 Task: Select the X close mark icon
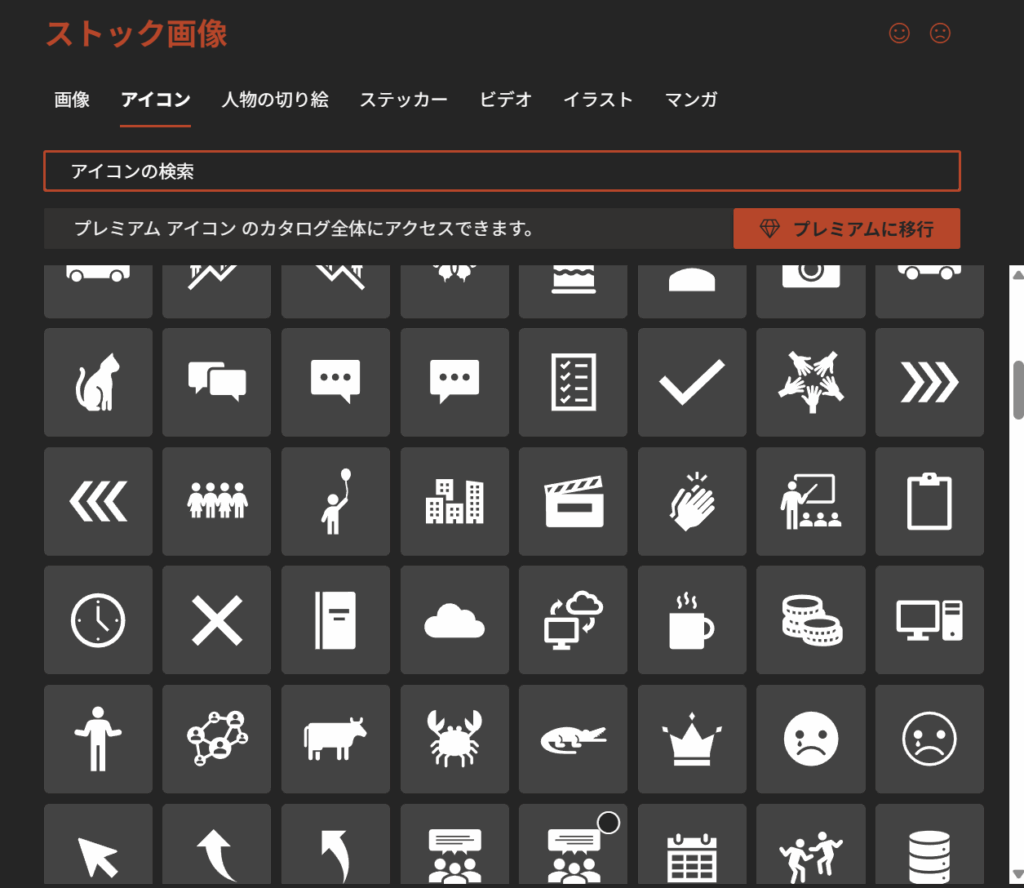click(217, 620)
